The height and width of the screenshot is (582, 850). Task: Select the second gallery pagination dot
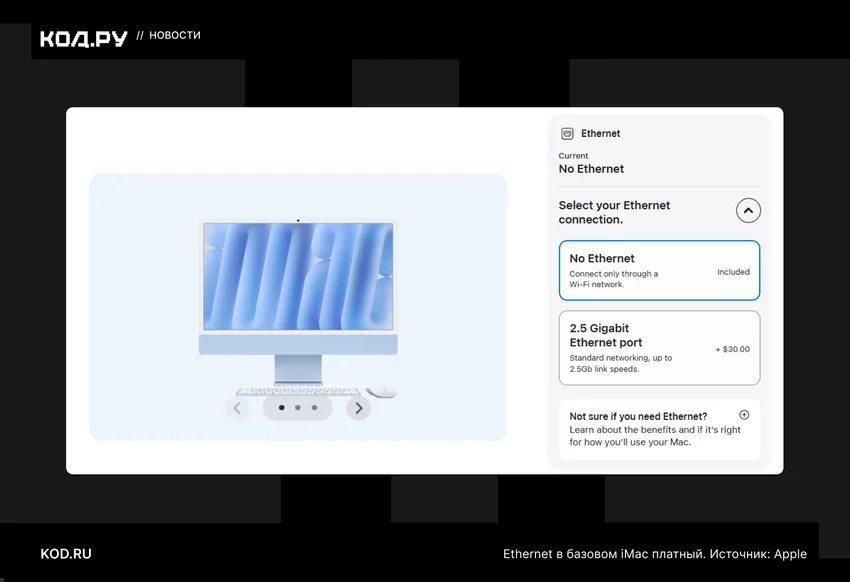pos(298,408)
